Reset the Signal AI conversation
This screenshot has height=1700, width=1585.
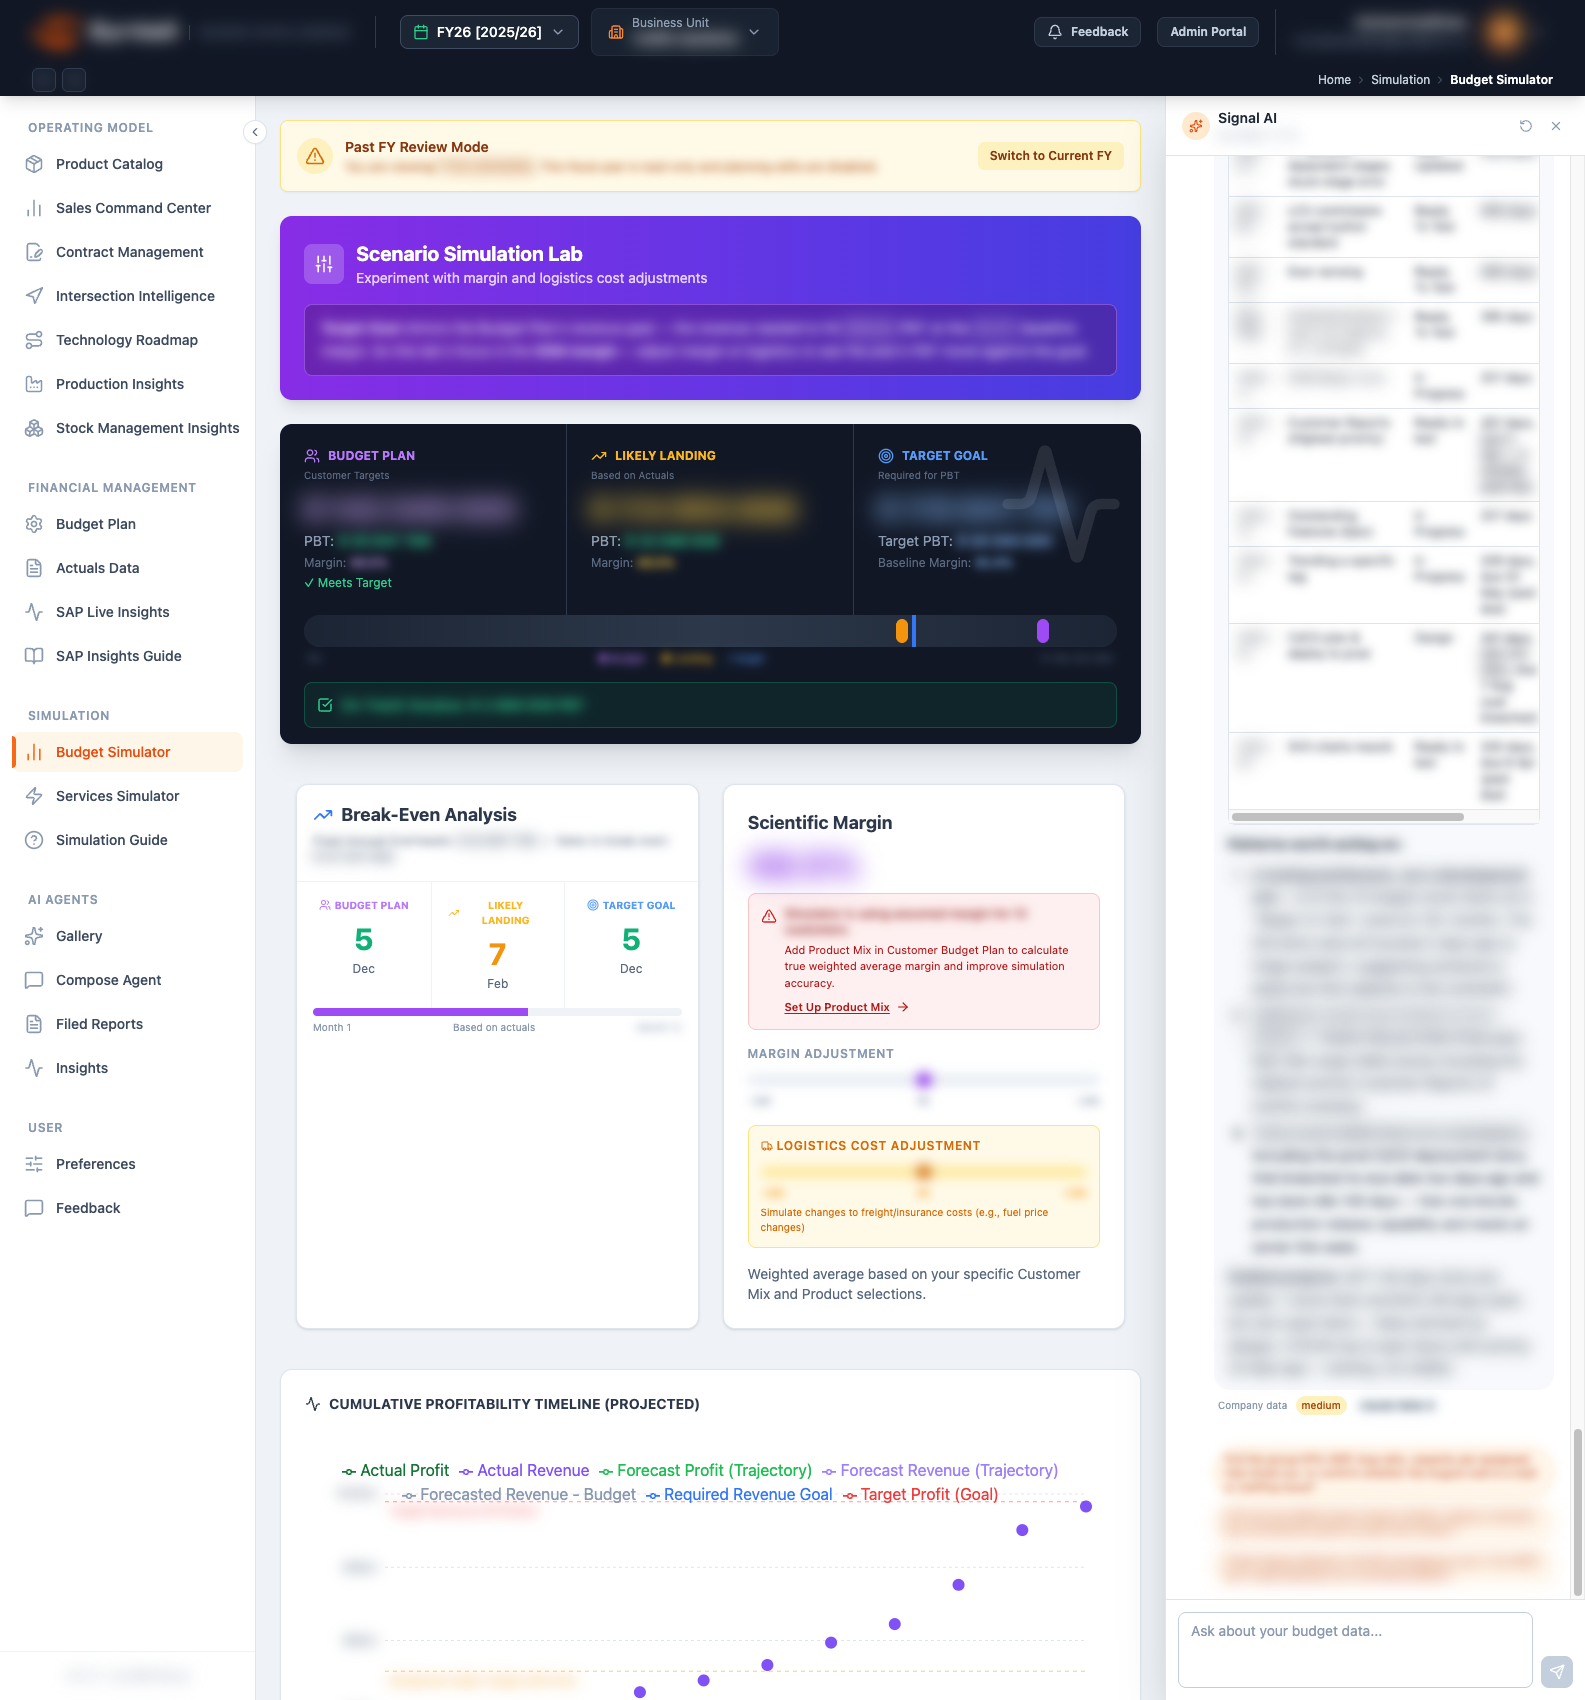tap(1526, 126)
